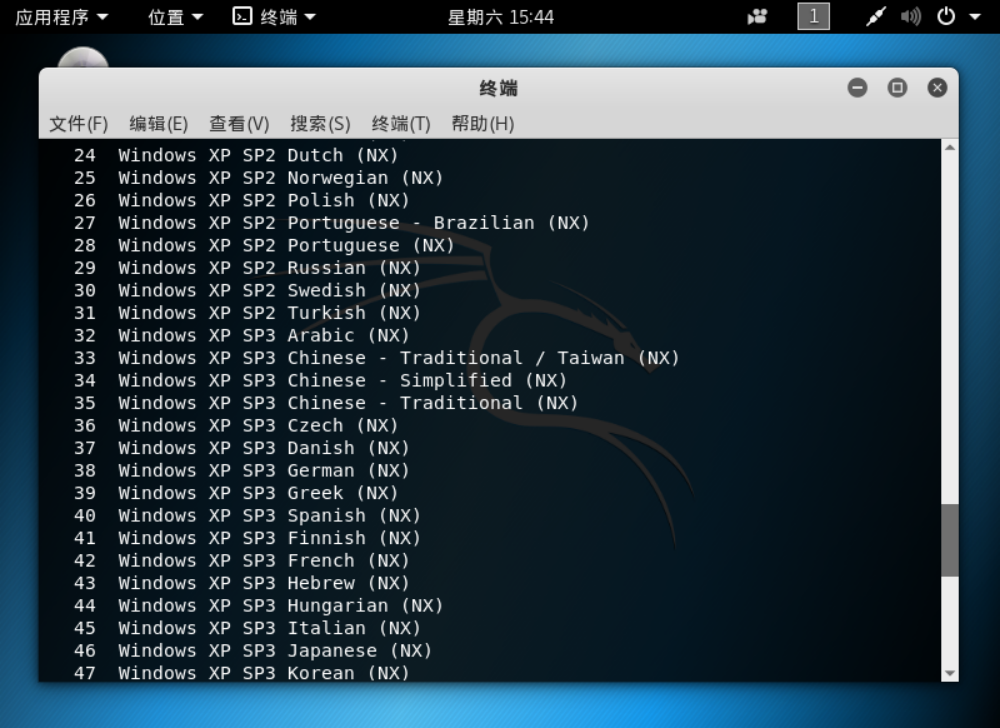Click line 31 SP2 Turkish
The width and height of the screenshot is (1000, 728).
pos(247,312)
